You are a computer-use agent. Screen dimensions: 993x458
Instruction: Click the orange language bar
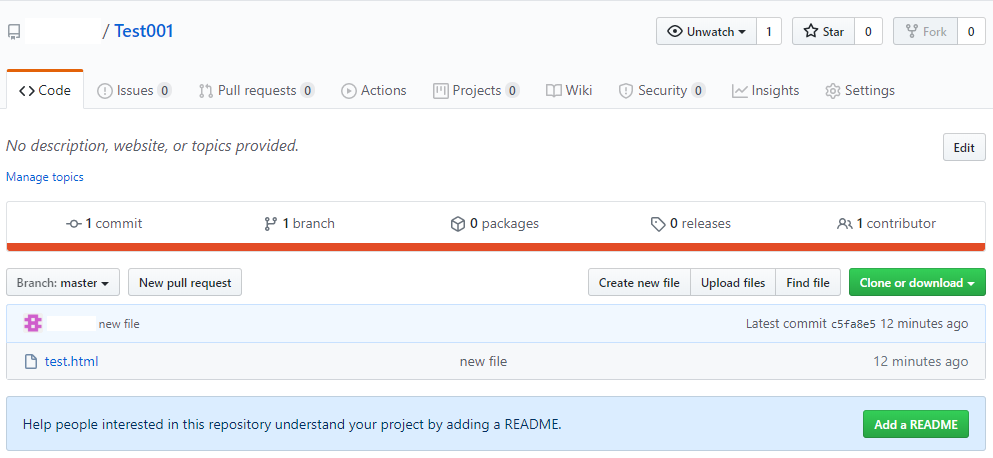point(496,247)
